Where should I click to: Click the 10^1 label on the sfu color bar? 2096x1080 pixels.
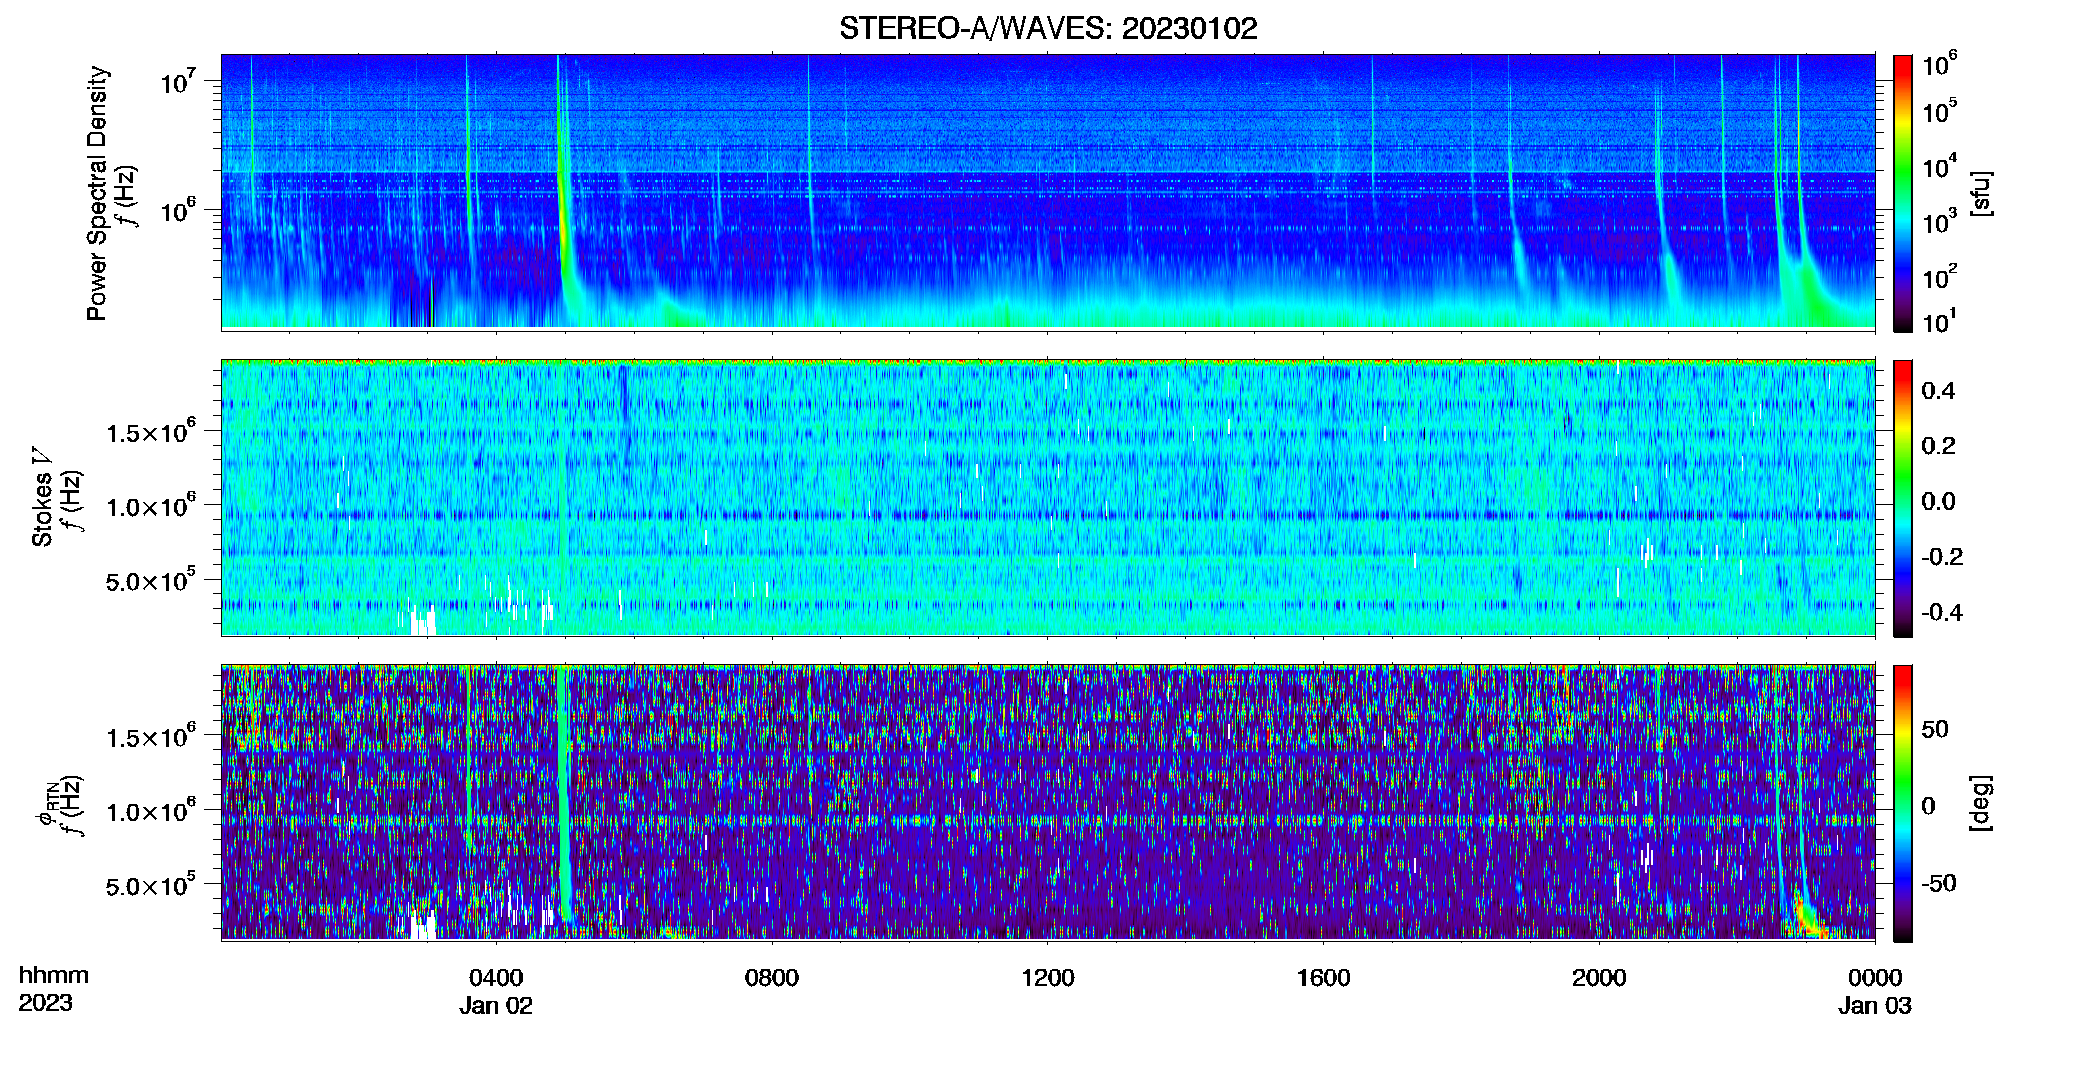click(1939, 321)
